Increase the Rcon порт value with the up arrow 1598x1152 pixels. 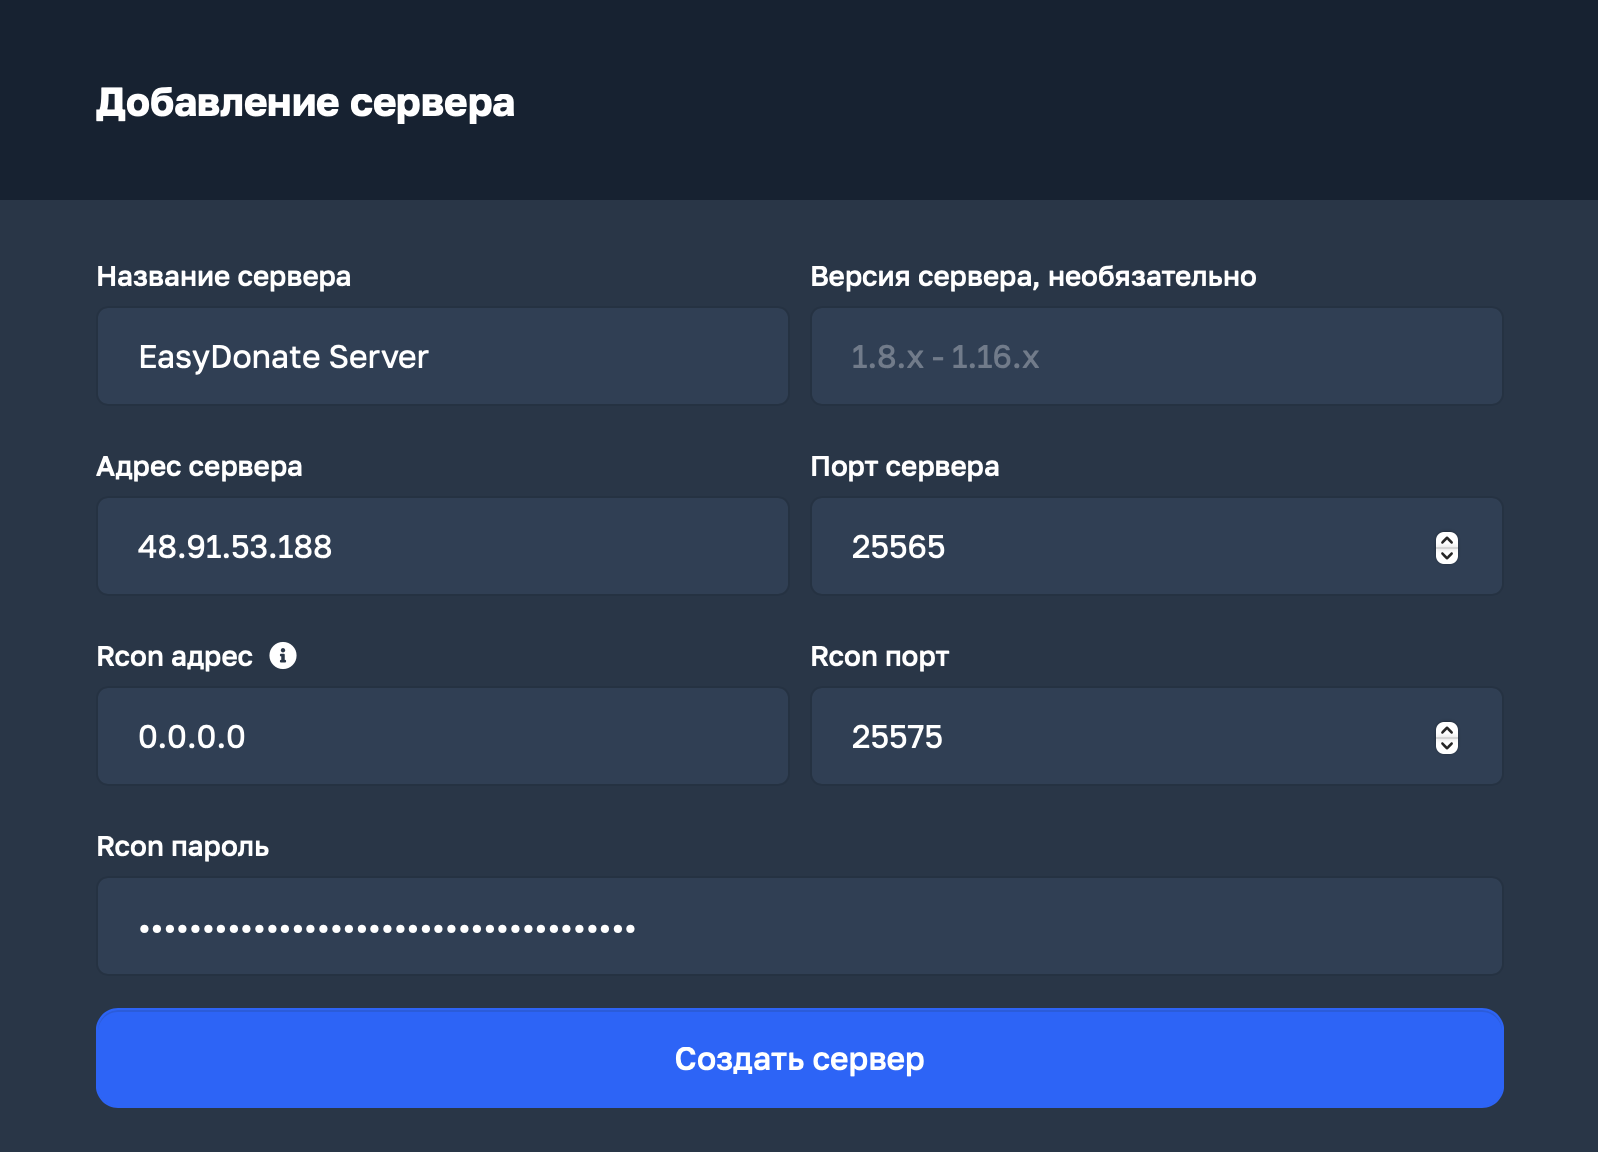1446,730
